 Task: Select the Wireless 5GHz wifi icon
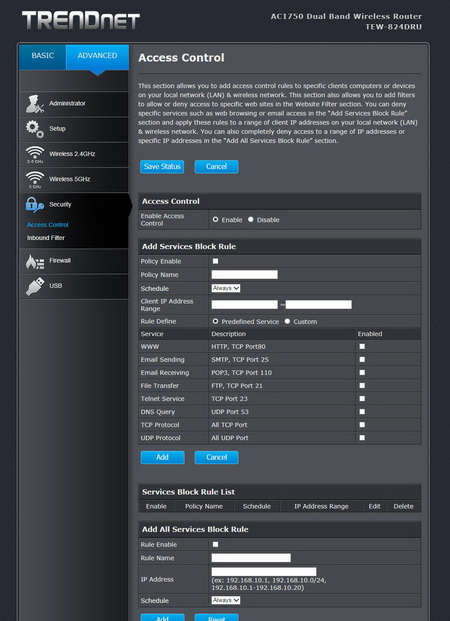34,180
